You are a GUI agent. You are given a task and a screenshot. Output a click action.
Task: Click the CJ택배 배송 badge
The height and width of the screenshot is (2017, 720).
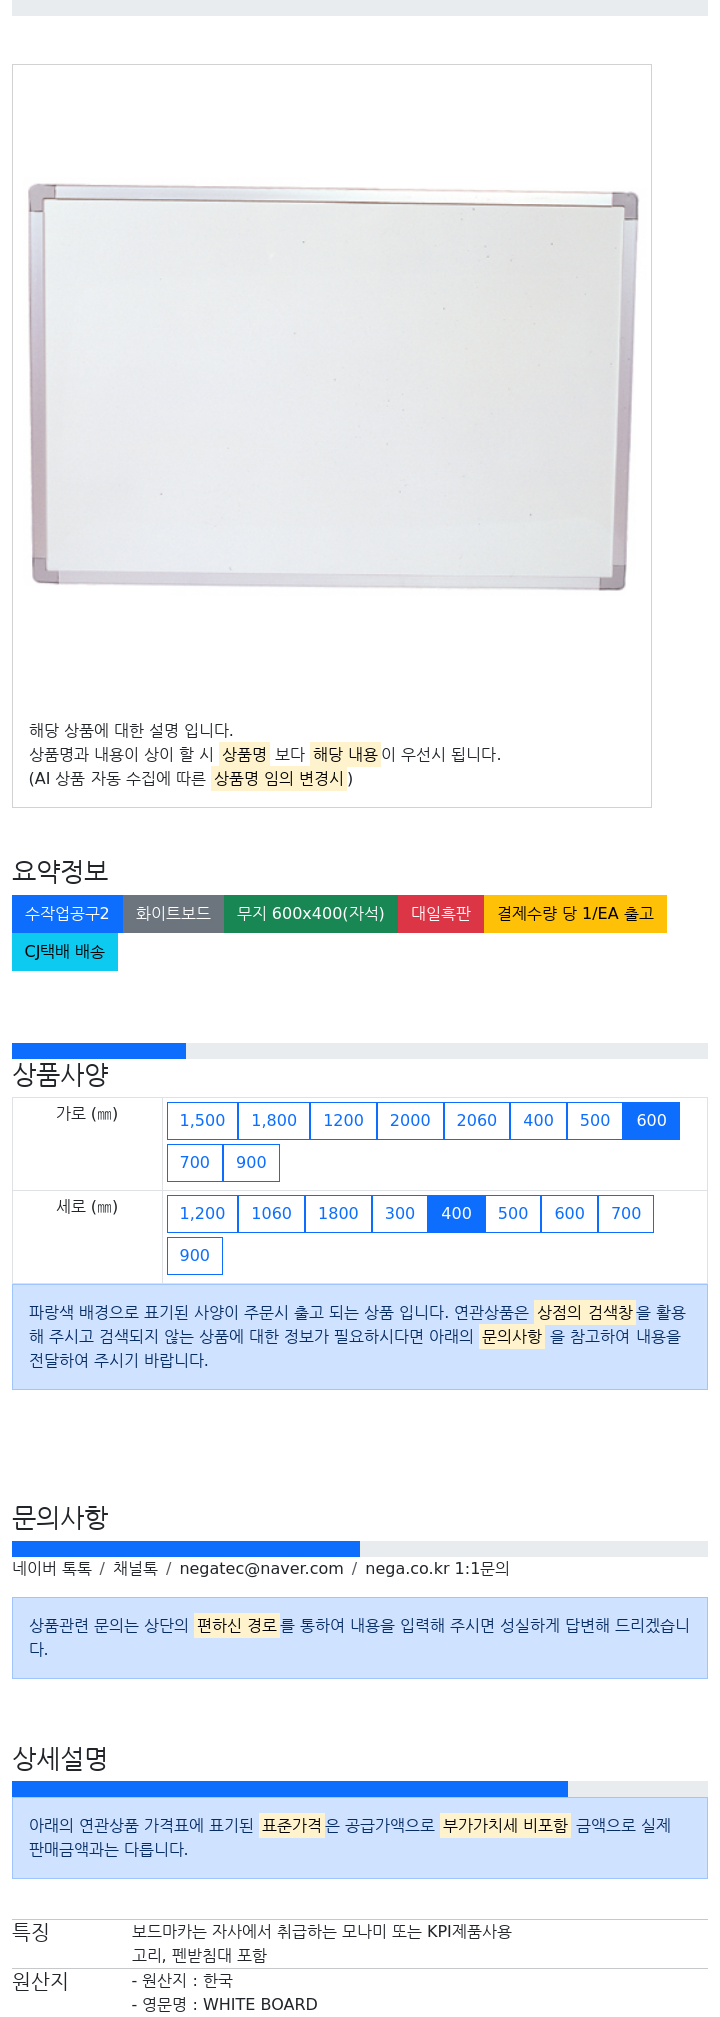click(x=65, y=951)
